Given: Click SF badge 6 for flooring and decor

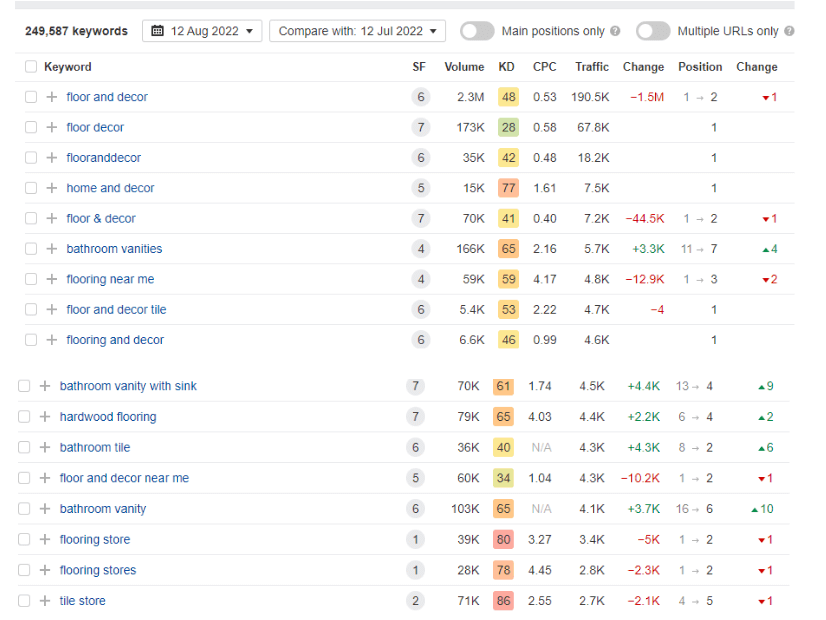Looking at the screenshot, I should pyautogui.click(x=421, y=340).
